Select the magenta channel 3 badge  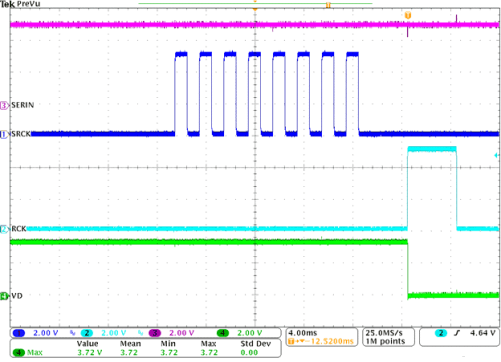(155, 333)
